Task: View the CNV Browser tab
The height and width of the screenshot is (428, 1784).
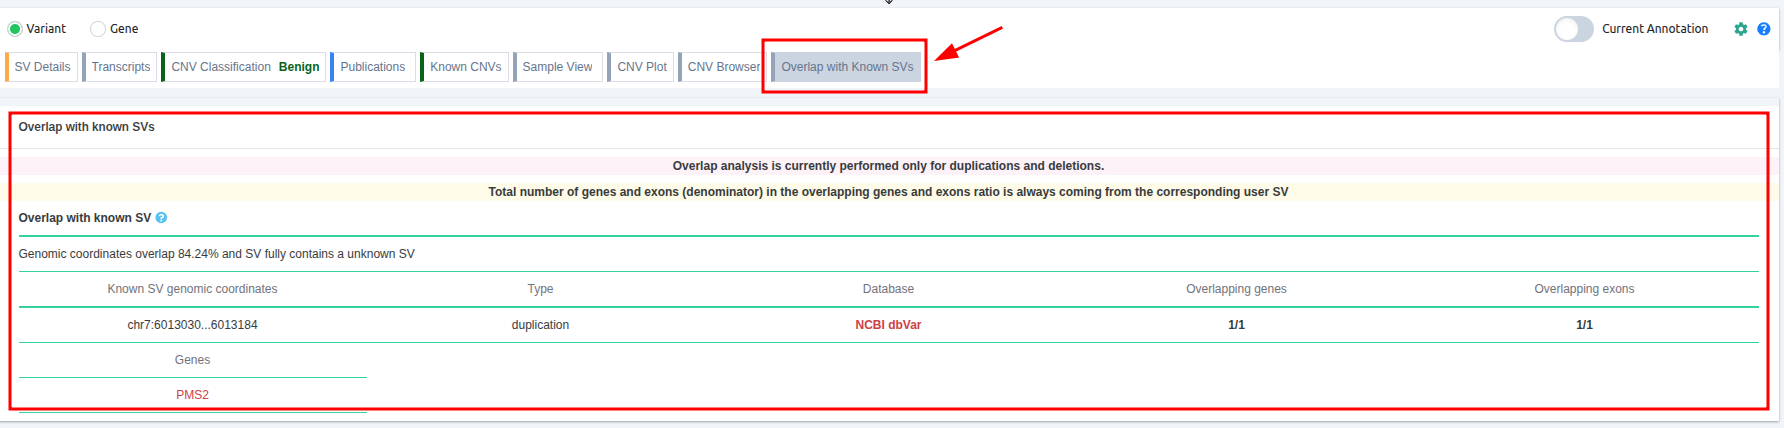Action: (723, 67)
